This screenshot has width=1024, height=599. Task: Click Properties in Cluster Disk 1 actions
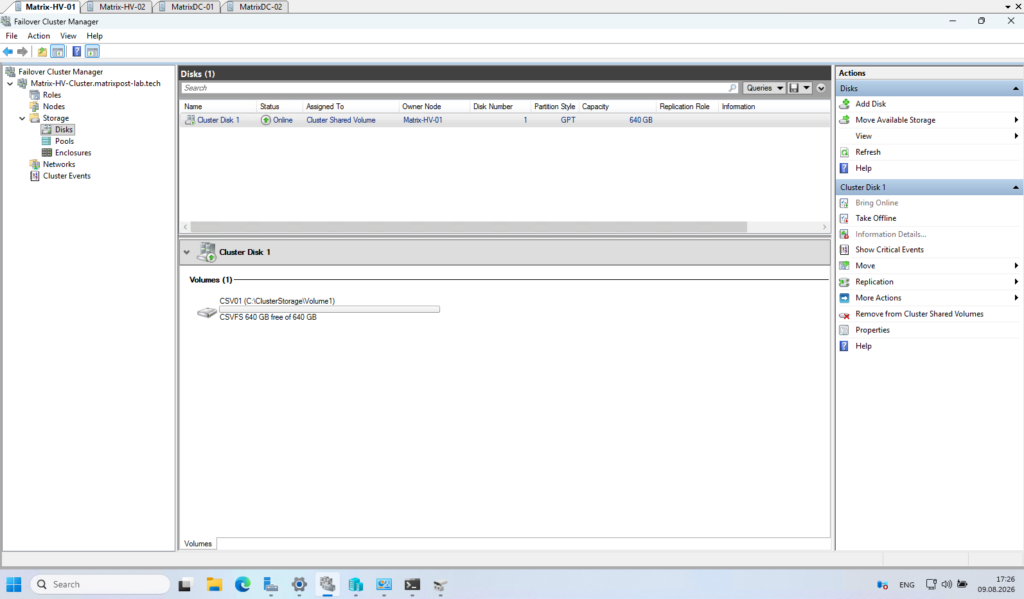[872, 330]
